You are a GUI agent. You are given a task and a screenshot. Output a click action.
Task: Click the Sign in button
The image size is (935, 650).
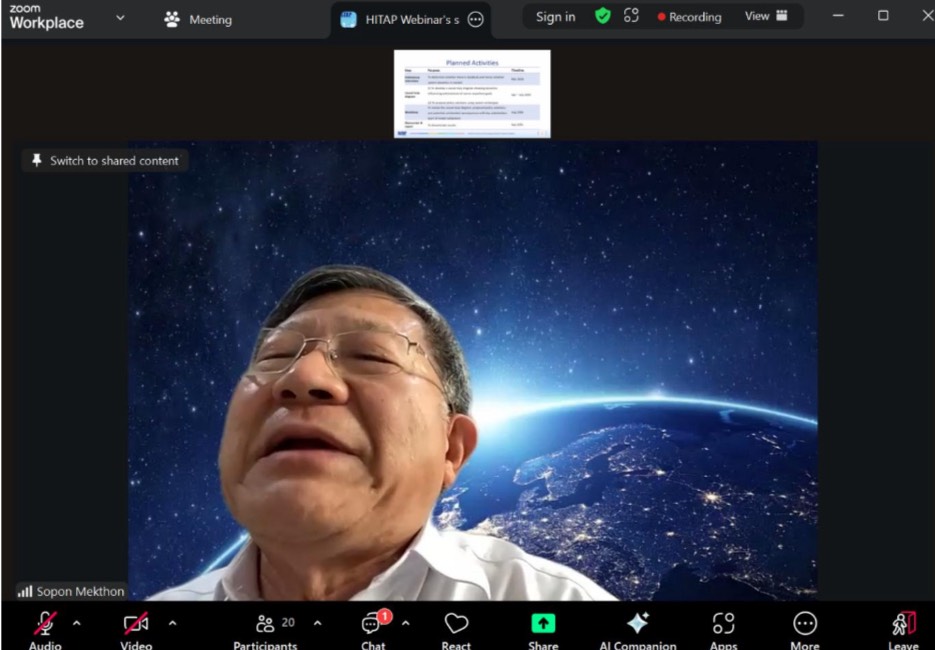pyautogui.click(x=555, y=17)
